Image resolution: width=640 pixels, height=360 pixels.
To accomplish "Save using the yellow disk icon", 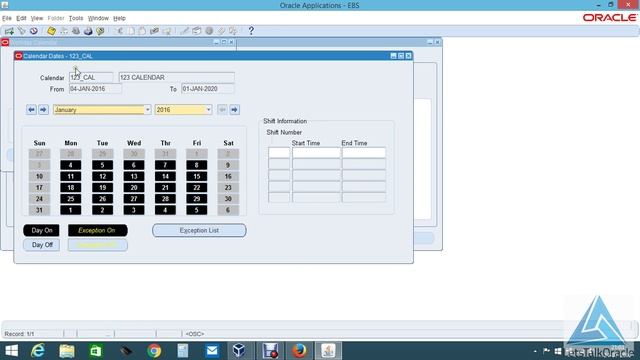I will [x=51, y=31].
